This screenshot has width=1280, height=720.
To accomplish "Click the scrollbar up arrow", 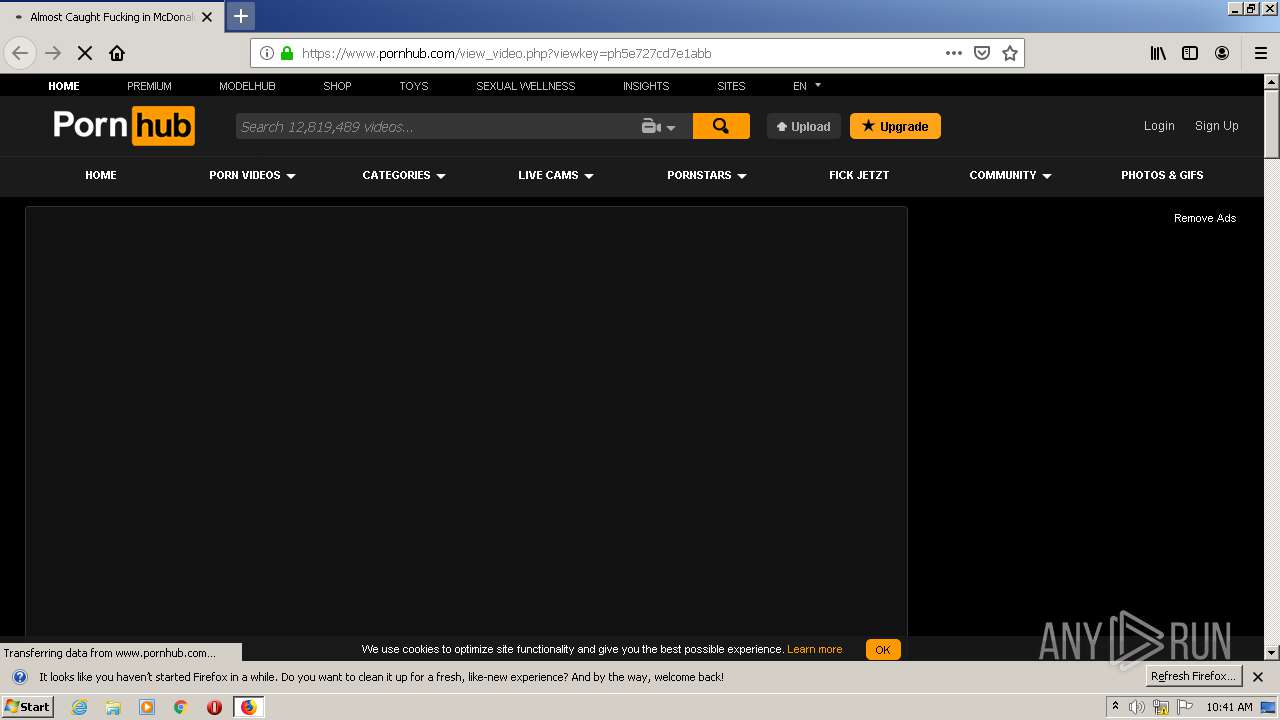I will (1272, 82).
